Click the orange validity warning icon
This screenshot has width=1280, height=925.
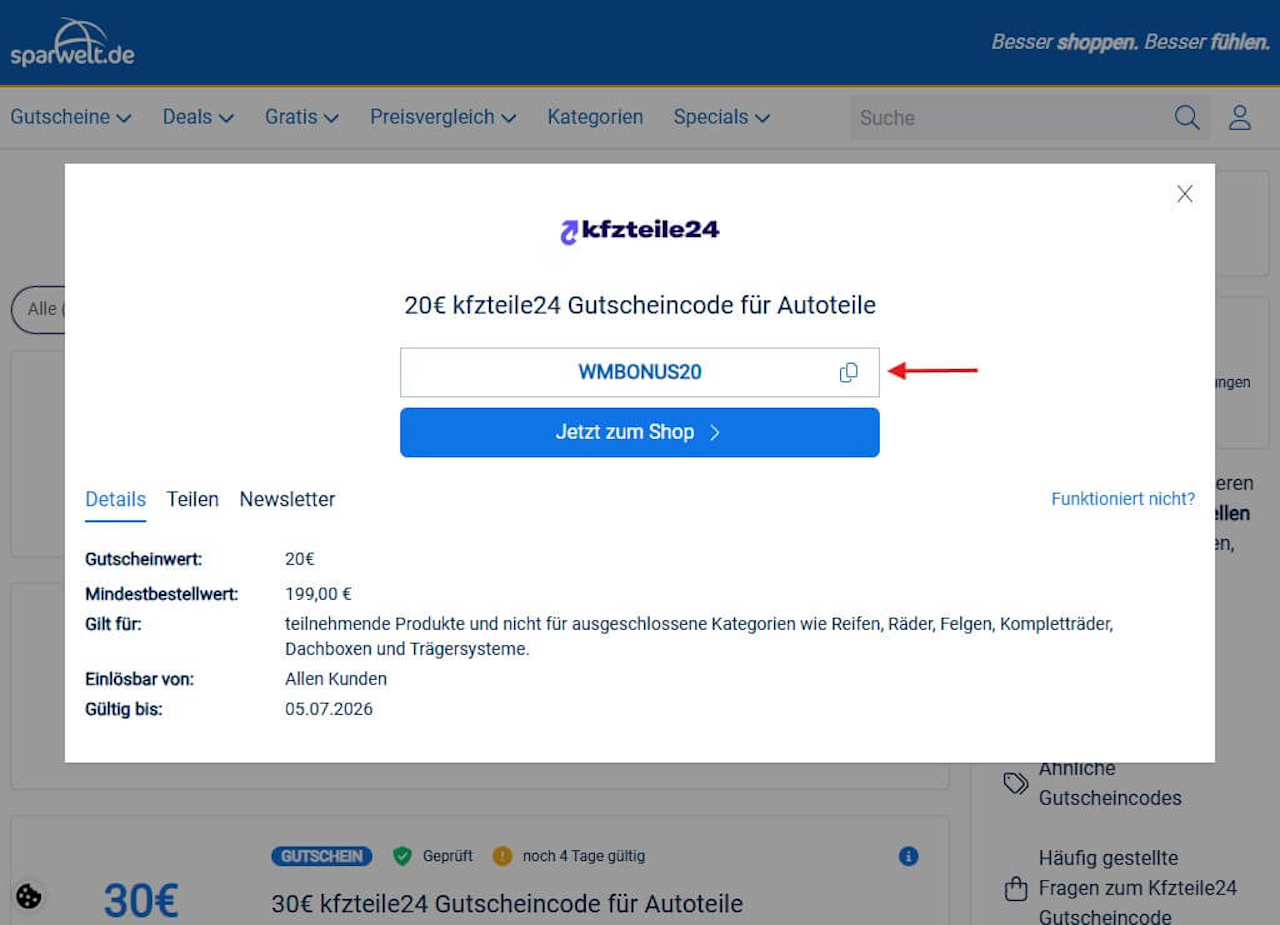pos(502,856)
